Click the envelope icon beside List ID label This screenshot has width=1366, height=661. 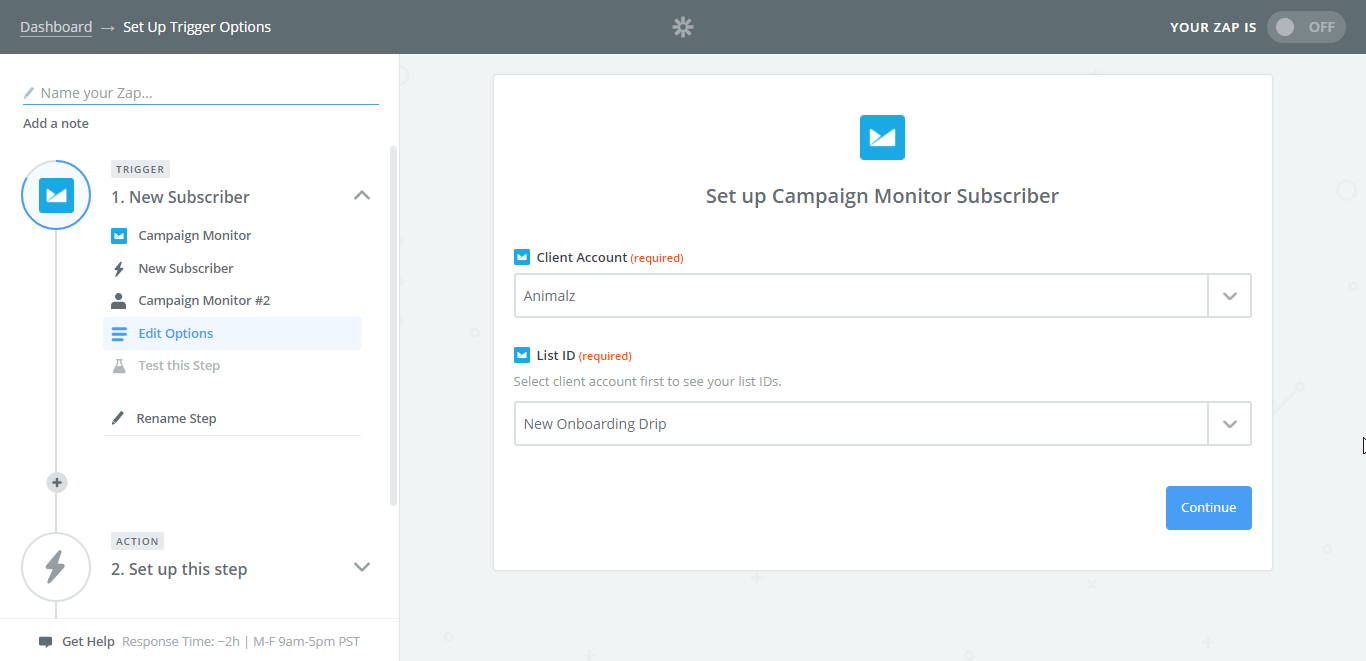[x=521, y=355]
